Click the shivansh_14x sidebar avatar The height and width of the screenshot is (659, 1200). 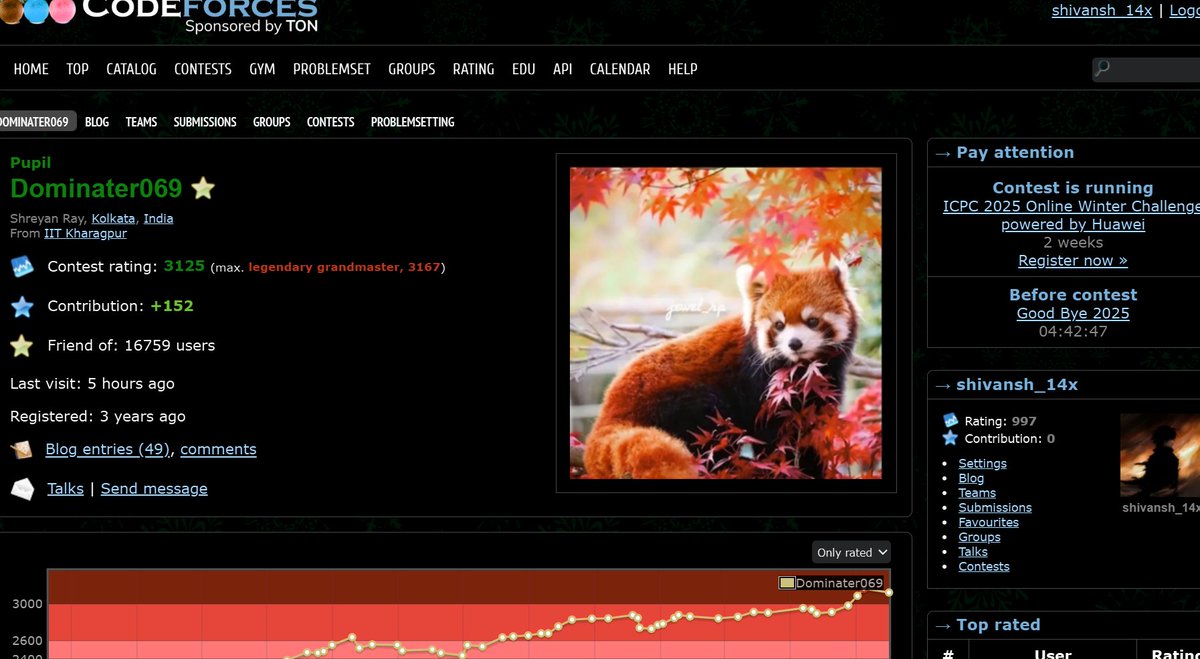pos(1159,455)
